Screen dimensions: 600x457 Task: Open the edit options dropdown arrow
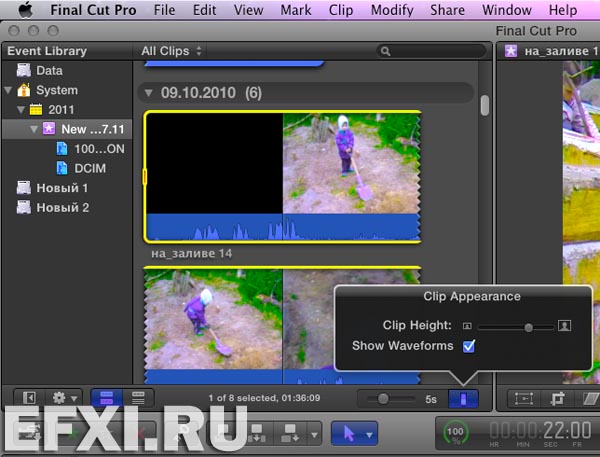(314, 435)
